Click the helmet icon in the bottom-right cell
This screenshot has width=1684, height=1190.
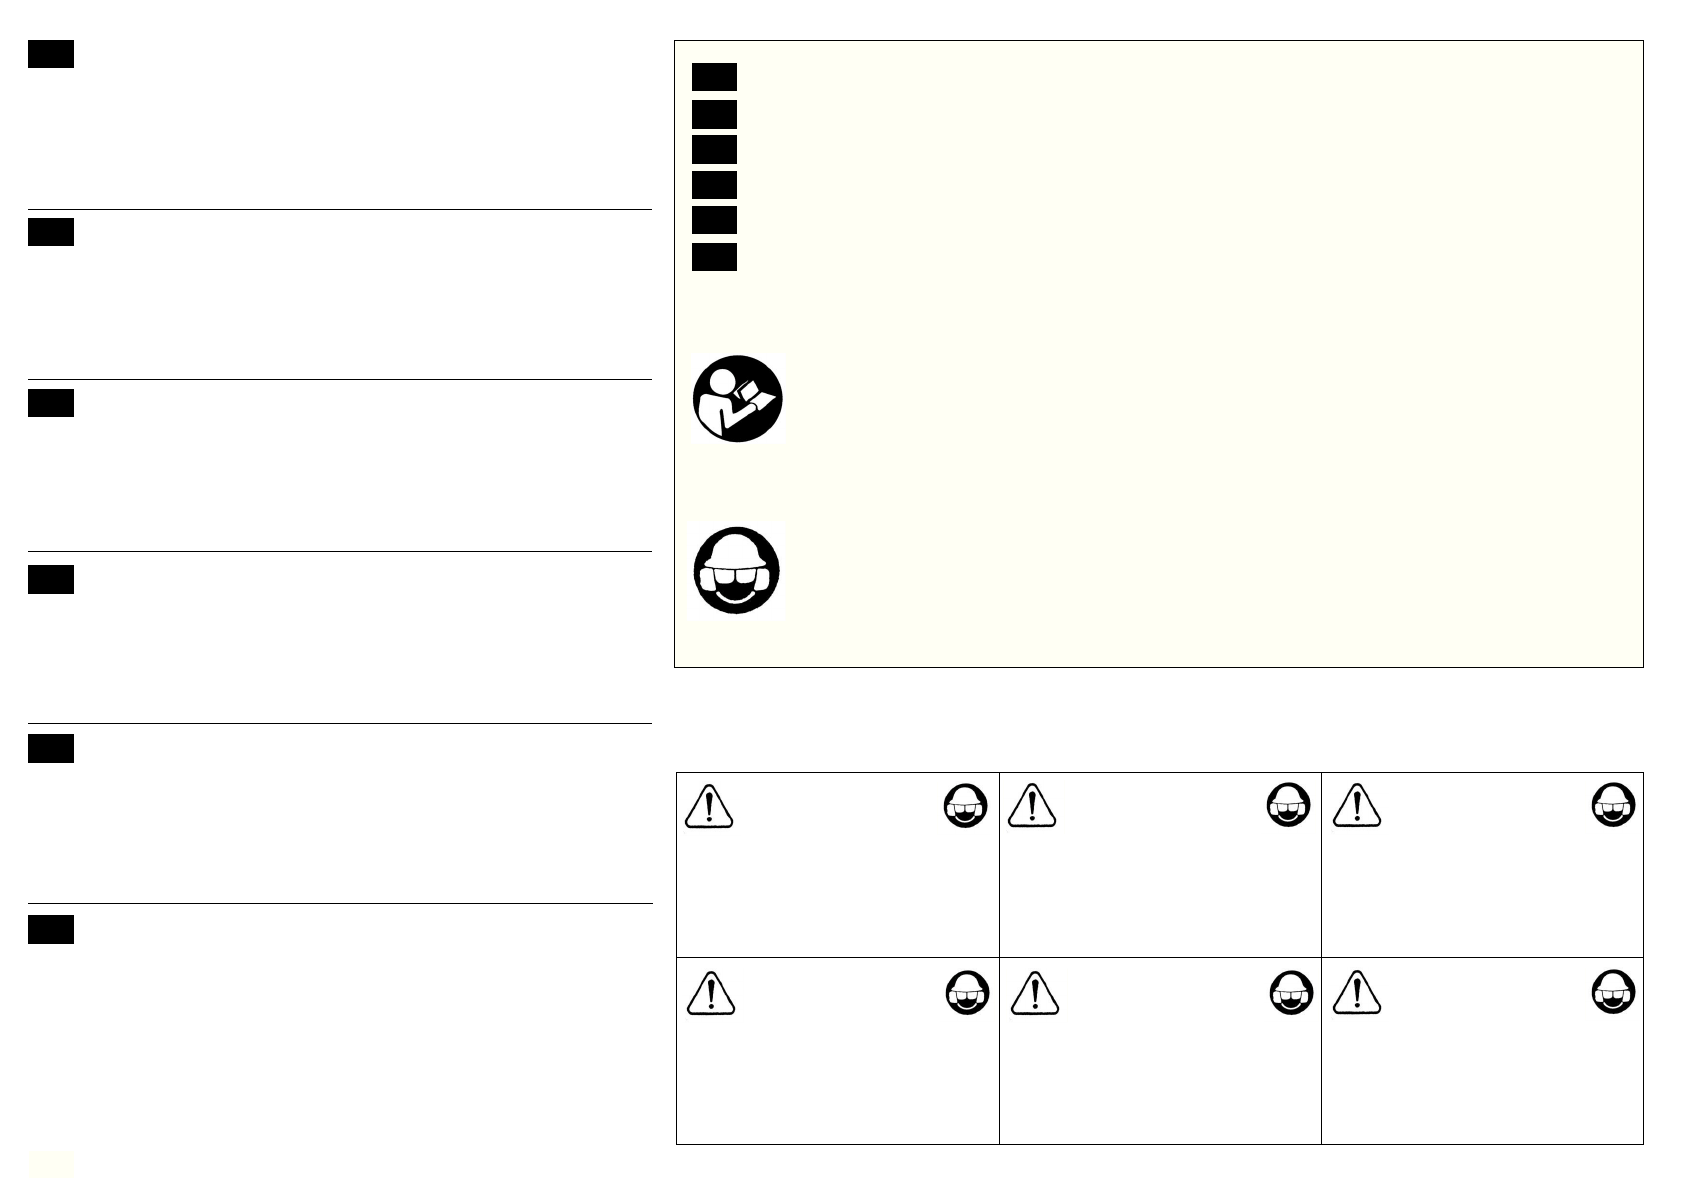click(1612, 994)
